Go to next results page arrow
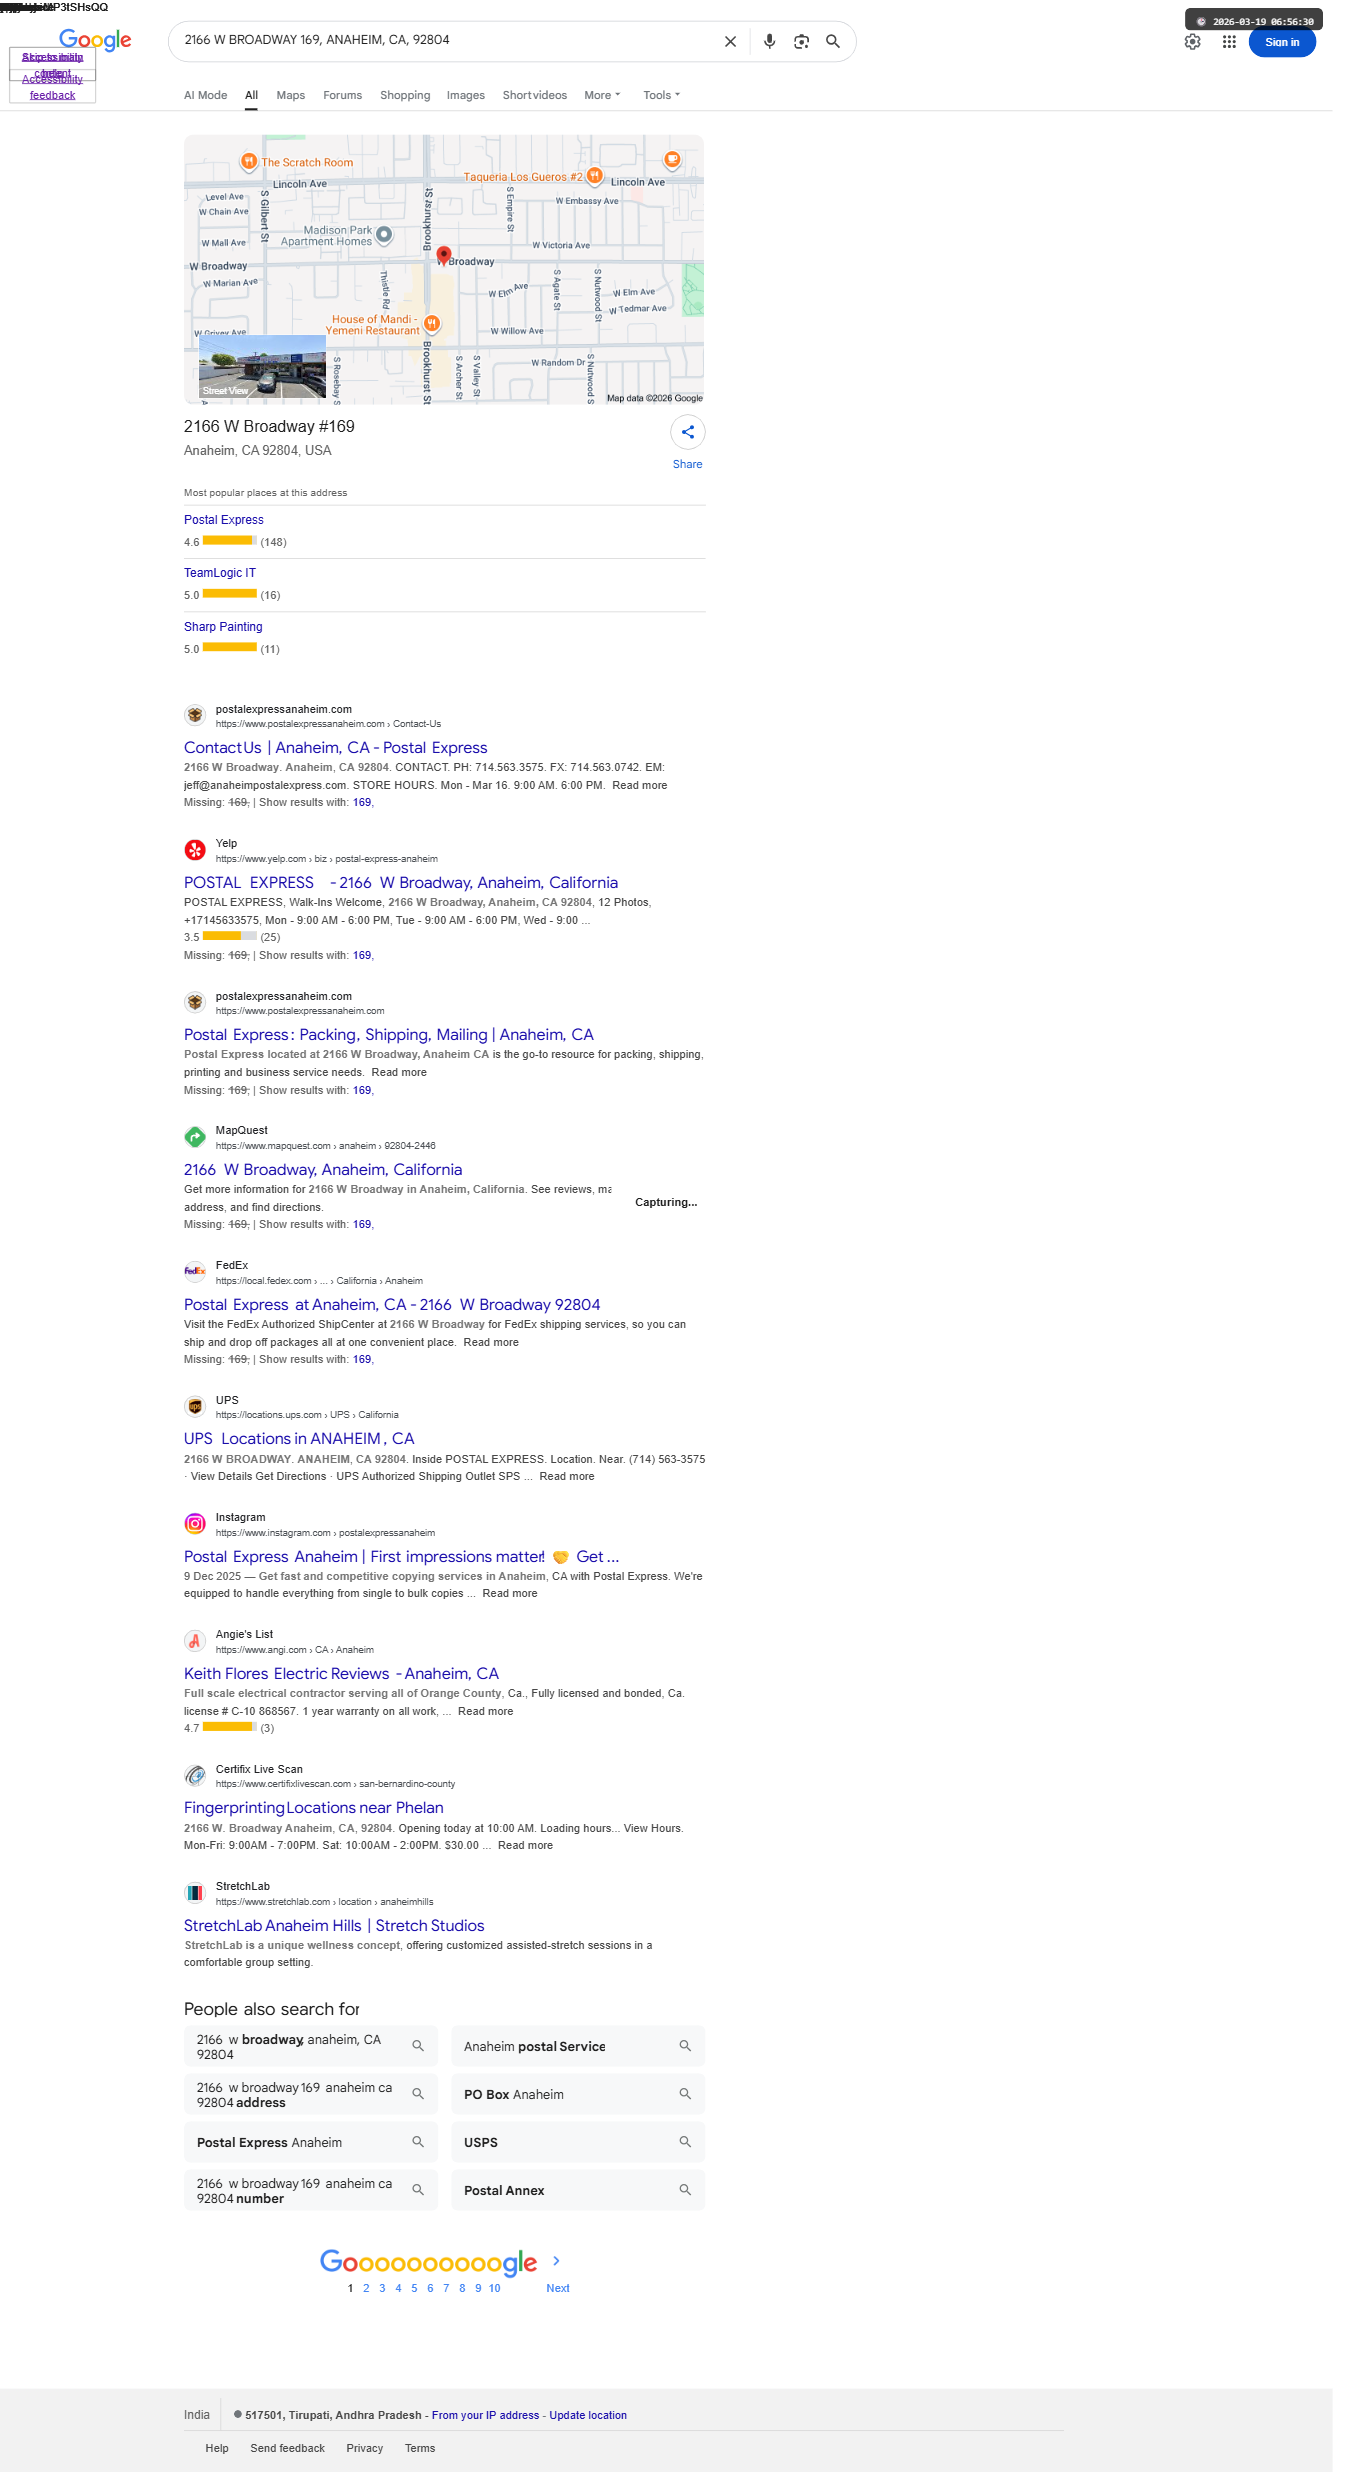The height and width of the screenshot is (2472, 1348). [557, 2261]
